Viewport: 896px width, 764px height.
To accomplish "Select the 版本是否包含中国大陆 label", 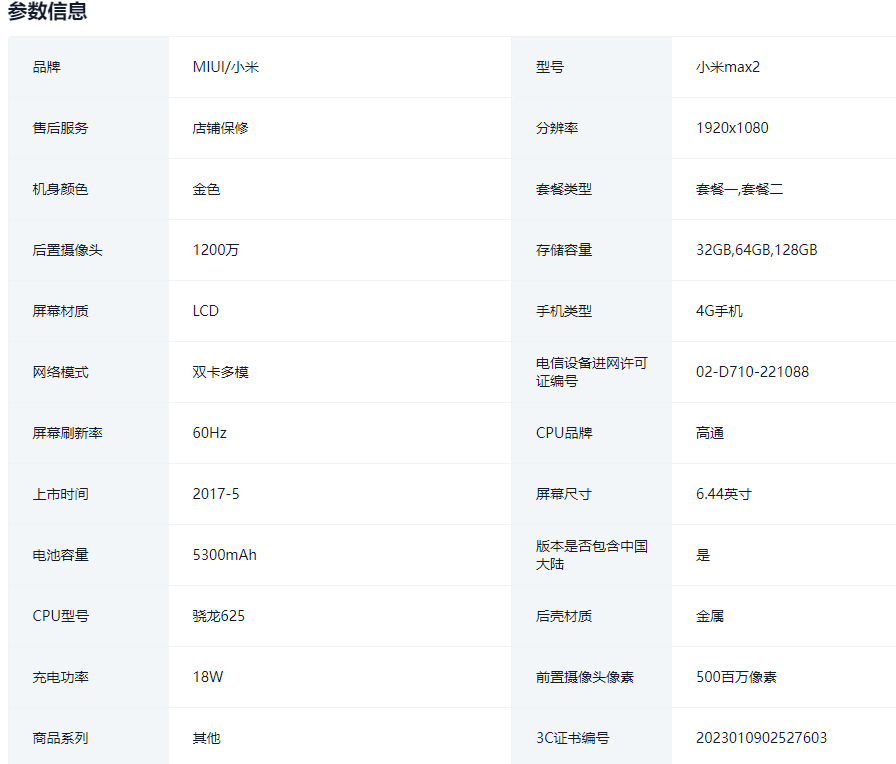I will [591, 555].
